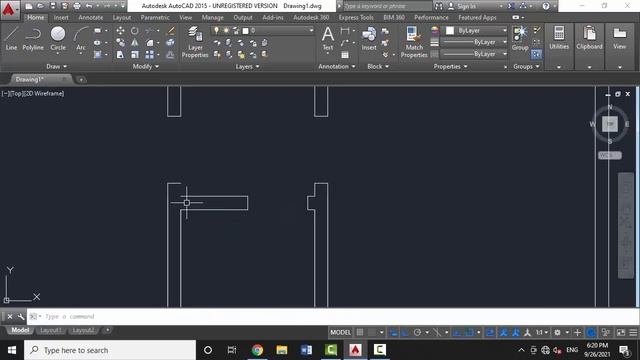Toggle MODEL space button in status bar

pyautogui.click(x=340, y=333)
